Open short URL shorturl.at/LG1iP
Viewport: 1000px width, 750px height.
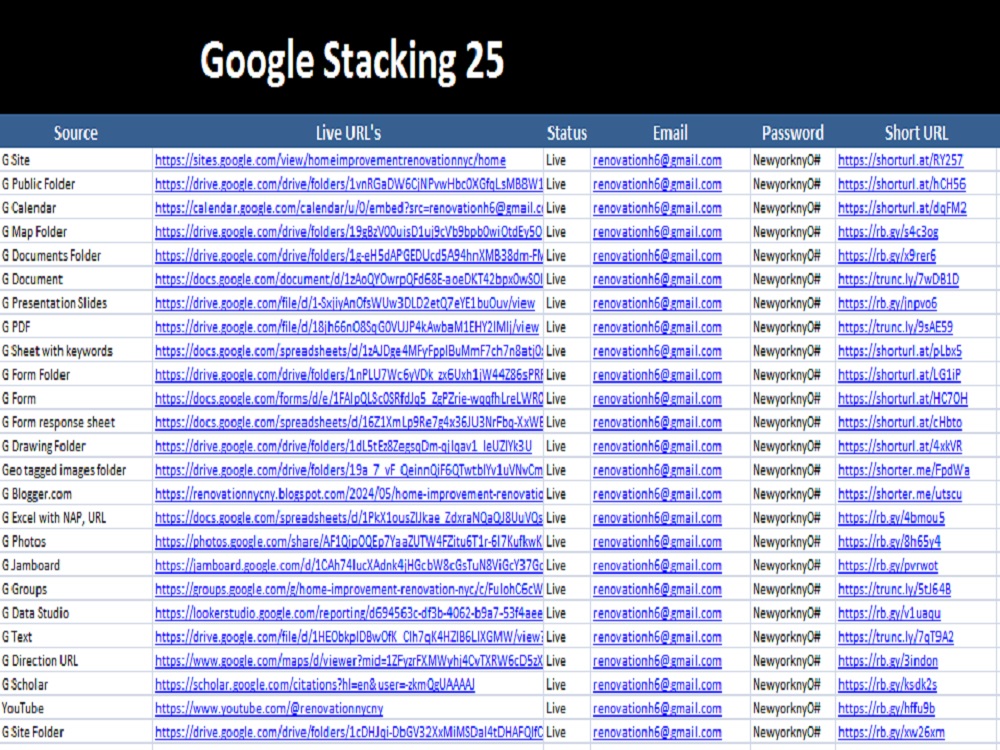coord(899,374)
